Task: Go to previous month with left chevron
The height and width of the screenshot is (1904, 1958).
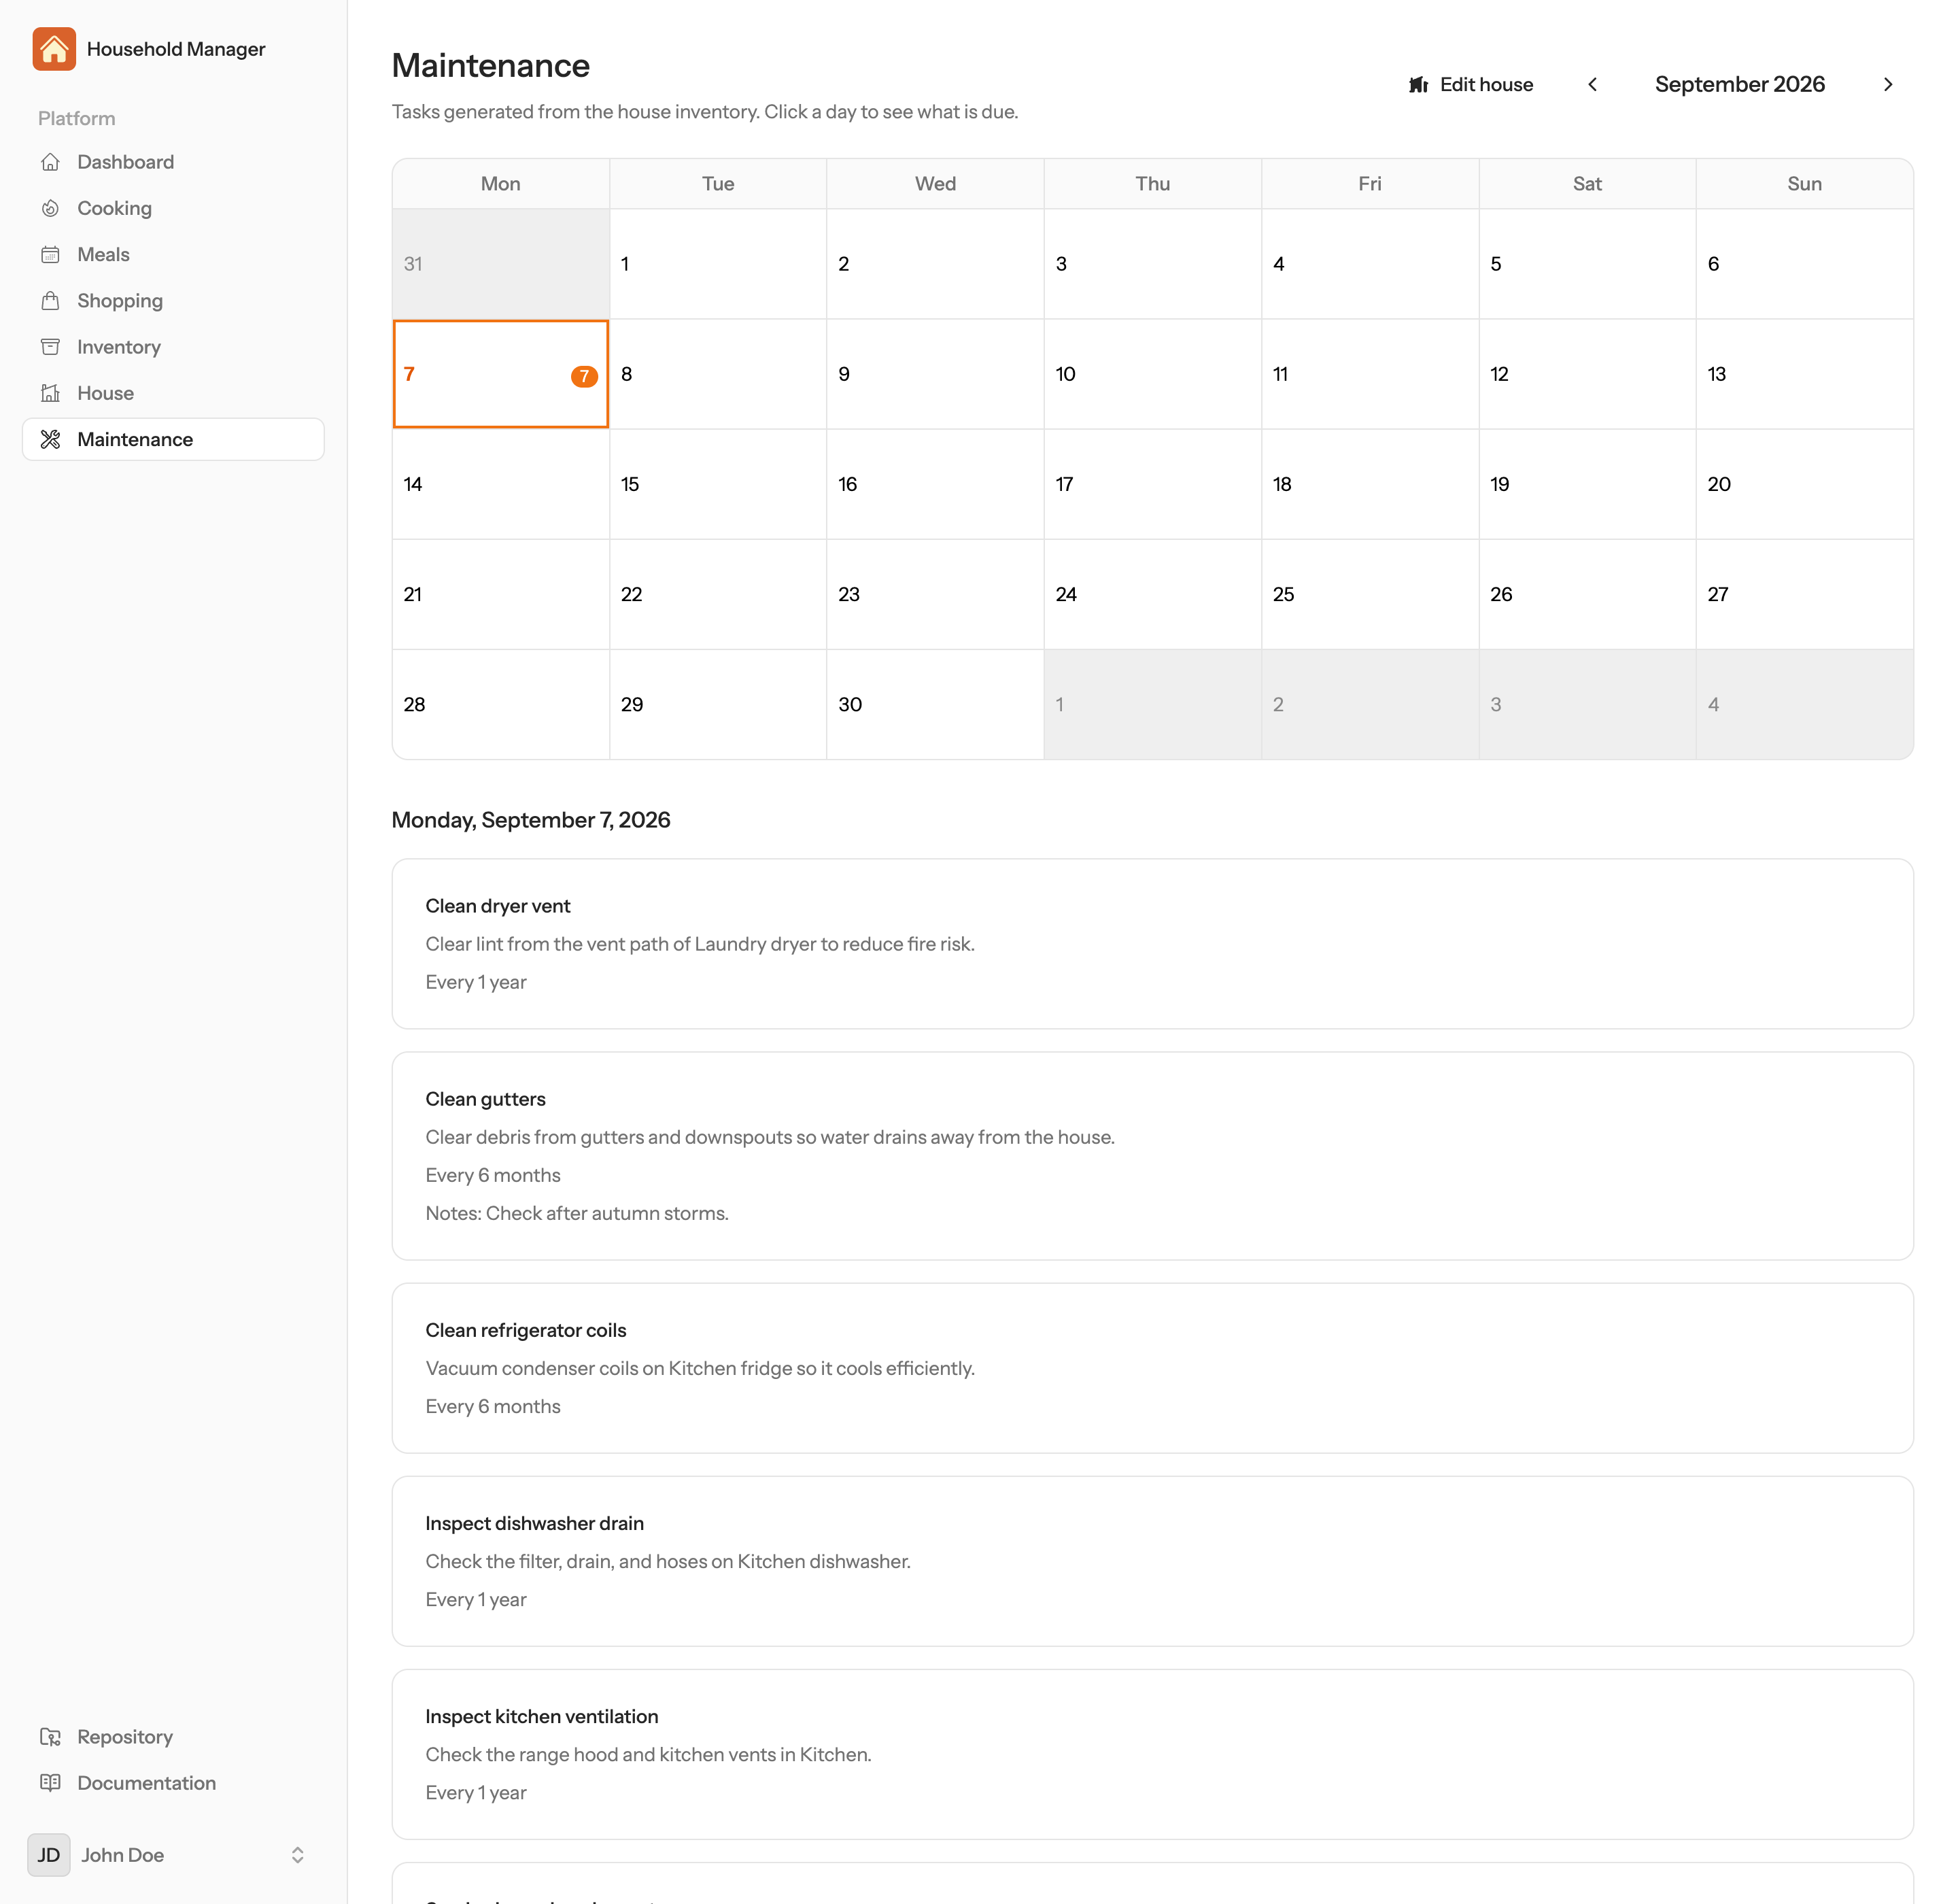Action: click(1593, 84)
